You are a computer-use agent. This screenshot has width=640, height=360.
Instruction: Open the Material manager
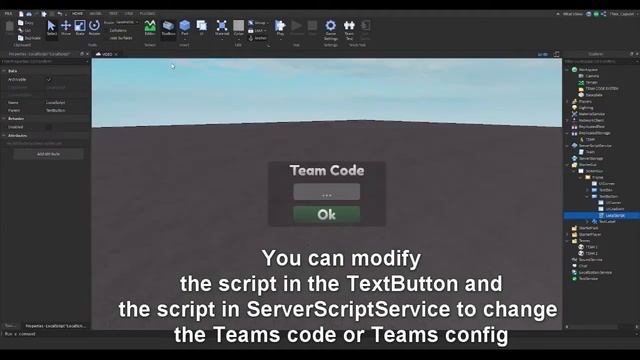coord(222,28)
